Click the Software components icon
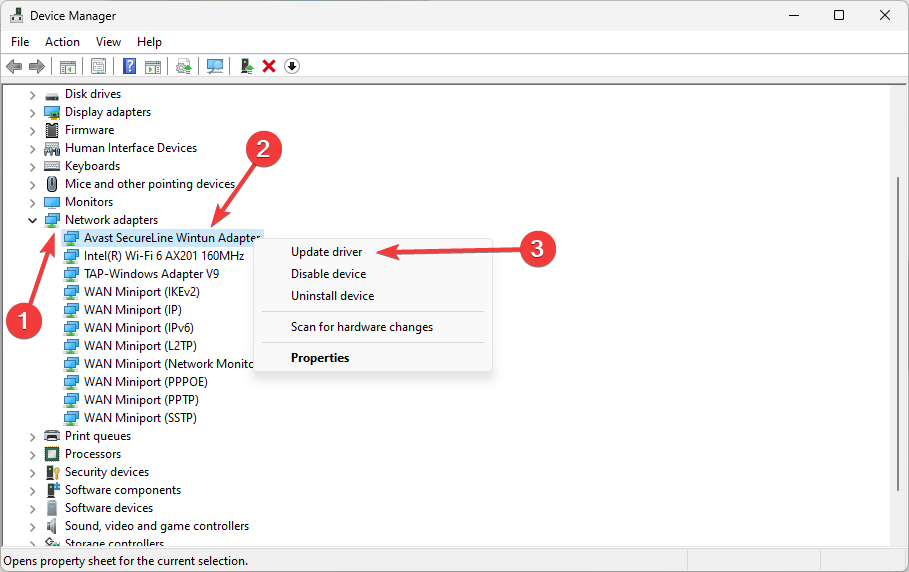This screenshot has width=909, height=572. pyautogui.click(x=52, y=490)
